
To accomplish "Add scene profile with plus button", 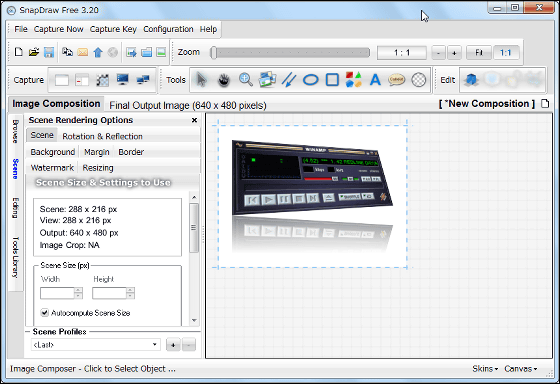I will 173,345.
